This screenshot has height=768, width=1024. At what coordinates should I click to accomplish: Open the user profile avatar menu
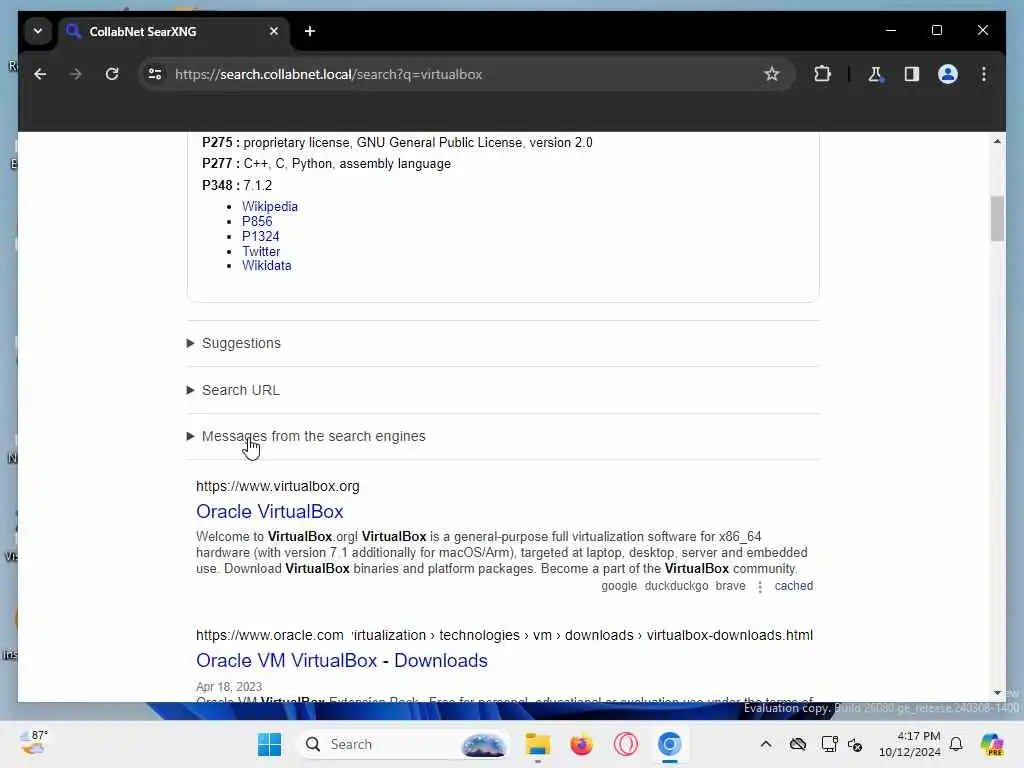click(x=948, y=74)
